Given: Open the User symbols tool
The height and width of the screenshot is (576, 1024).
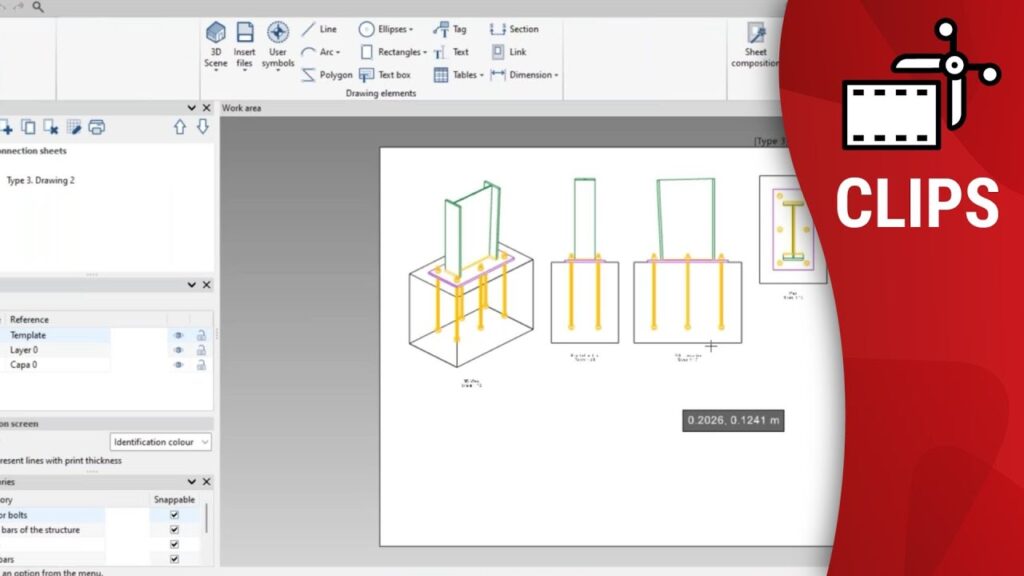Looking at the screenshot, I should 278,45.
